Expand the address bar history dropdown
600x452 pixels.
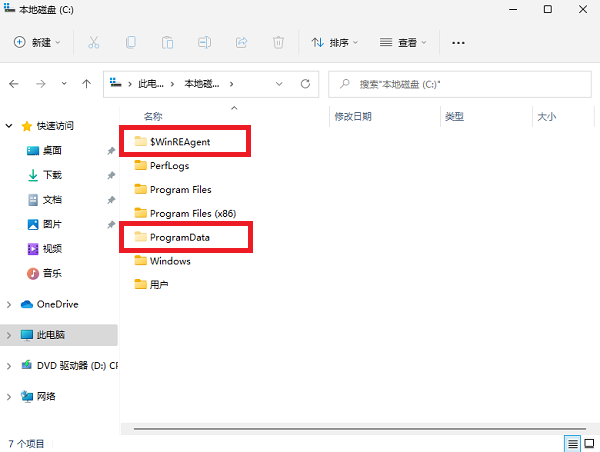[x=279, y=84]
